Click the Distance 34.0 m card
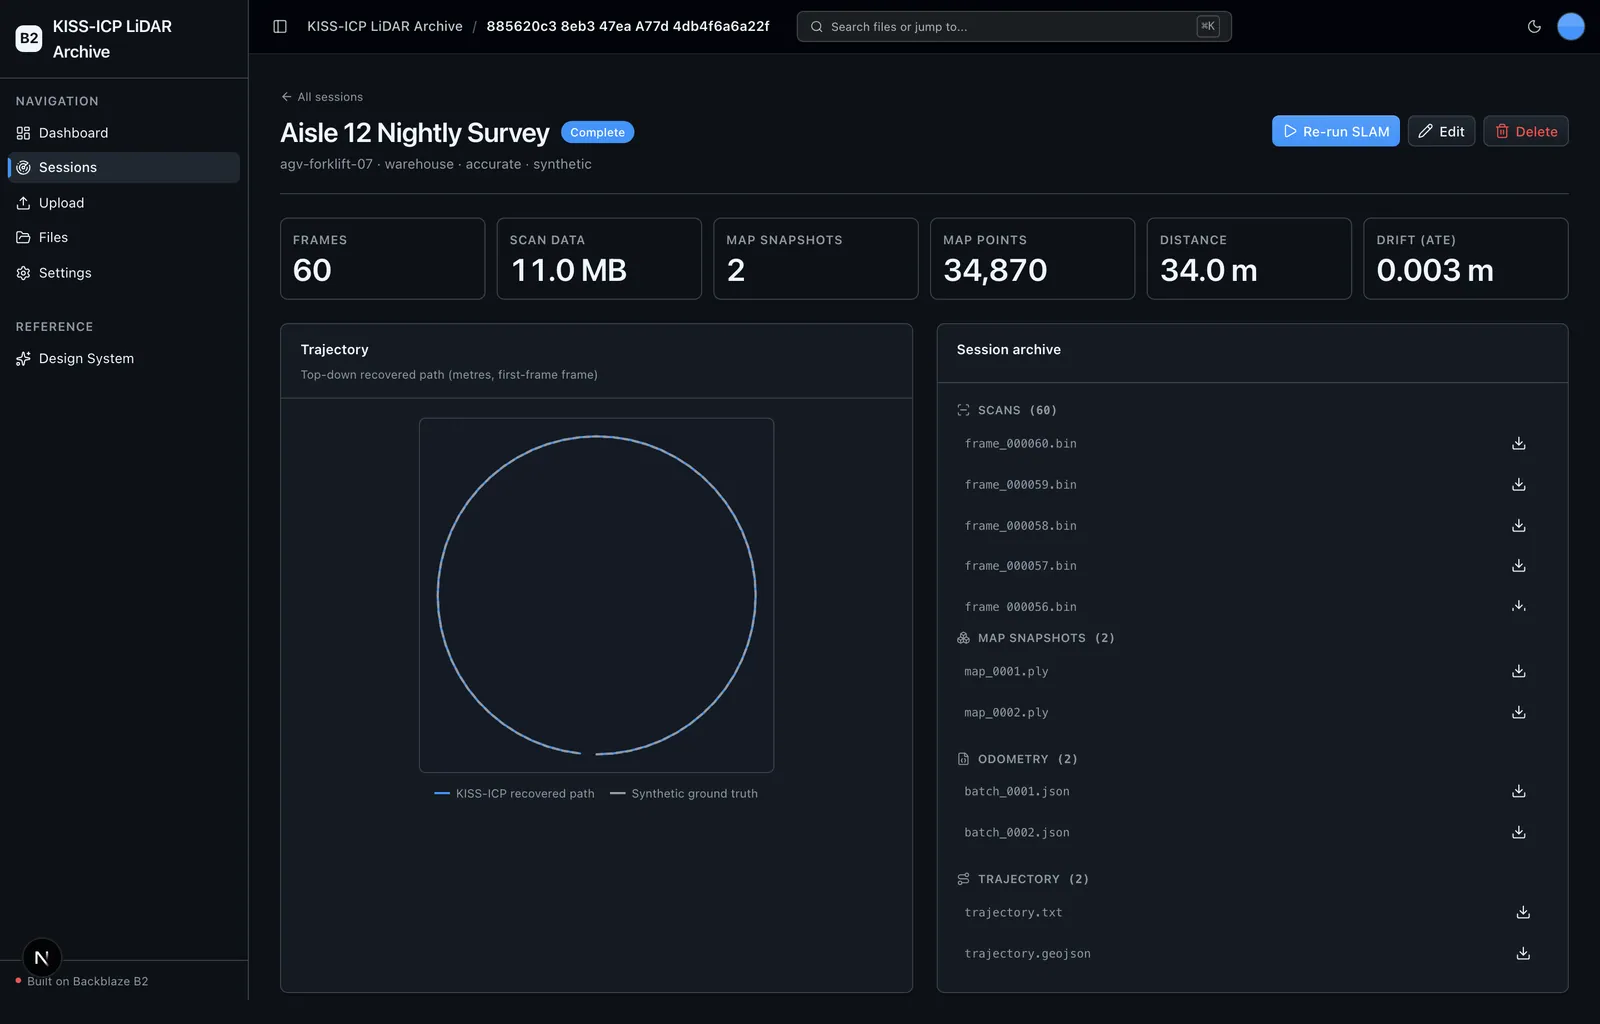This screenshot has width=1600, height=1024. coord(1249,258)
